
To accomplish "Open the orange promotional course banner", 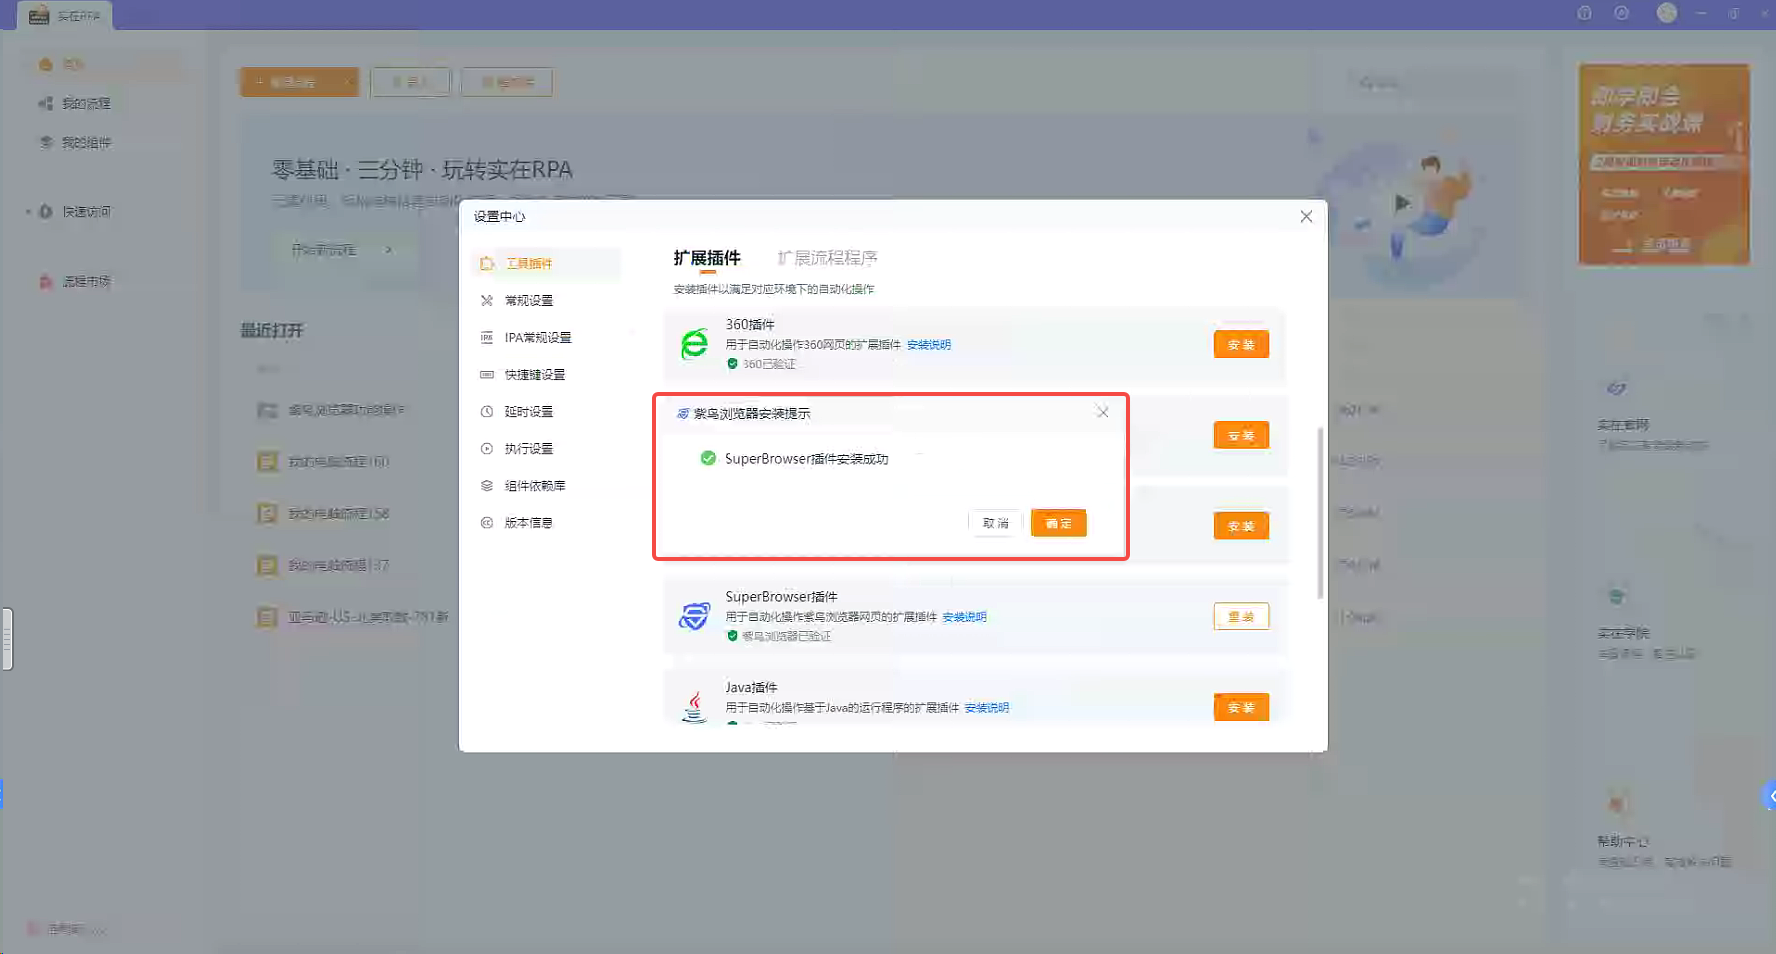I will coord(1664,164).
